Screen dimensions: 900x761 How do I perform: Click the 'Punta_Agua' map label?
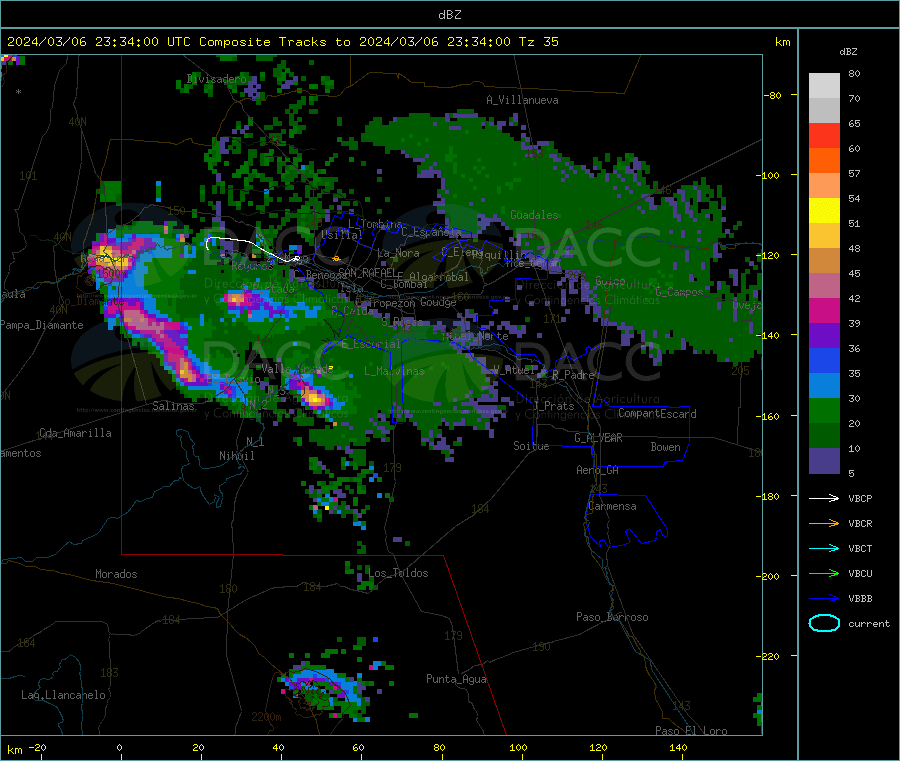456,680
